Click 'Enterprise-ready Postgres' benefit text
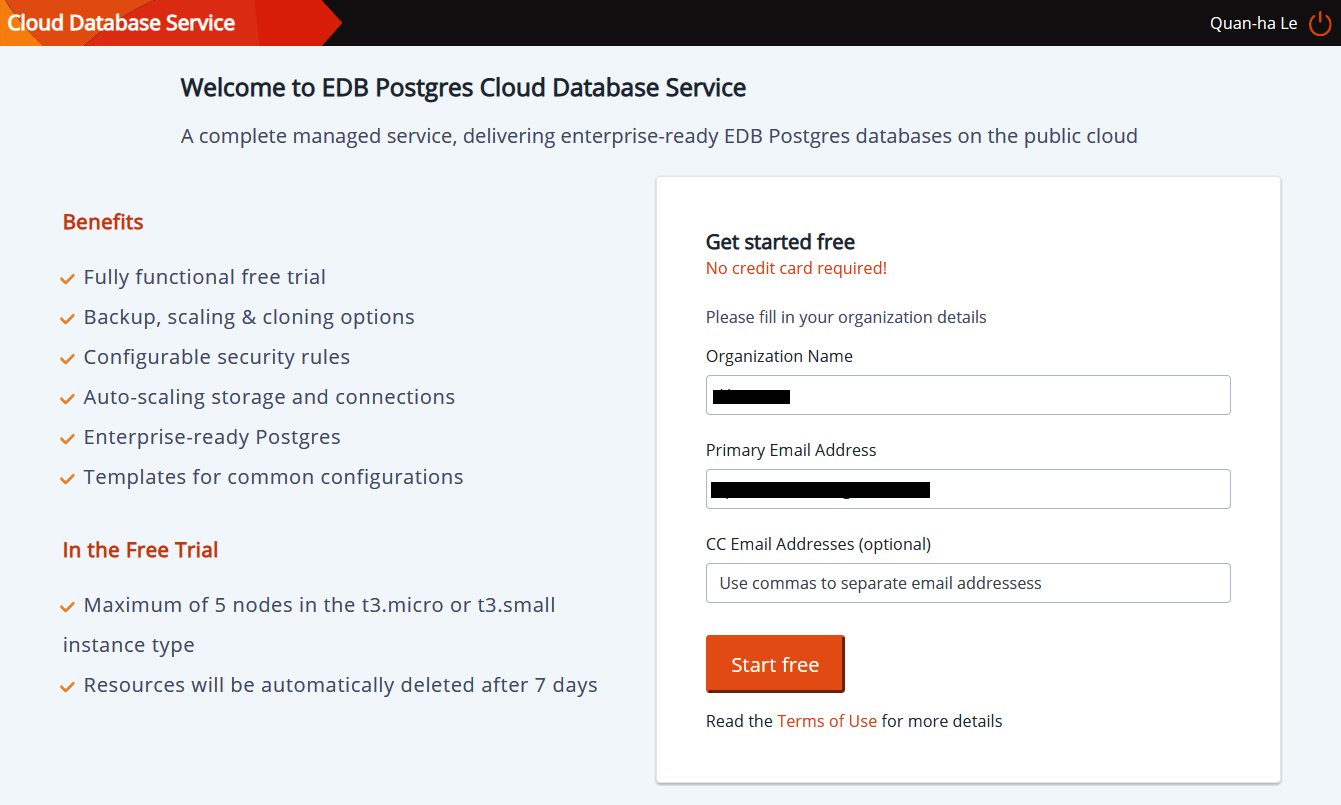1341x805 pixels. (212, 437)
